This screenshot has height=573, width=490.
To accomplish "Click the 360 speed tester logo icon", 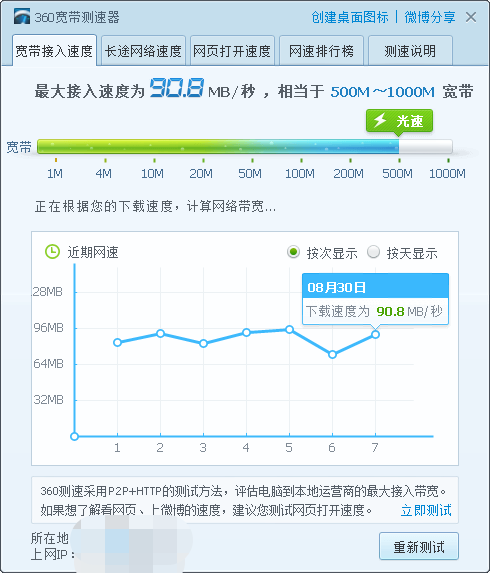I will click(22, 16).
